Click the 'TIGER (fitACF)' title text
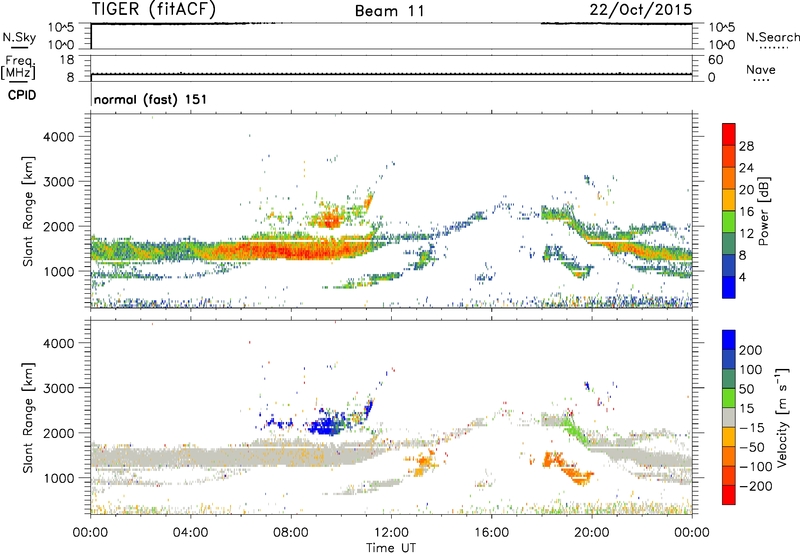The width and height of the screenshot is (800, 554). tap(154, 9)
